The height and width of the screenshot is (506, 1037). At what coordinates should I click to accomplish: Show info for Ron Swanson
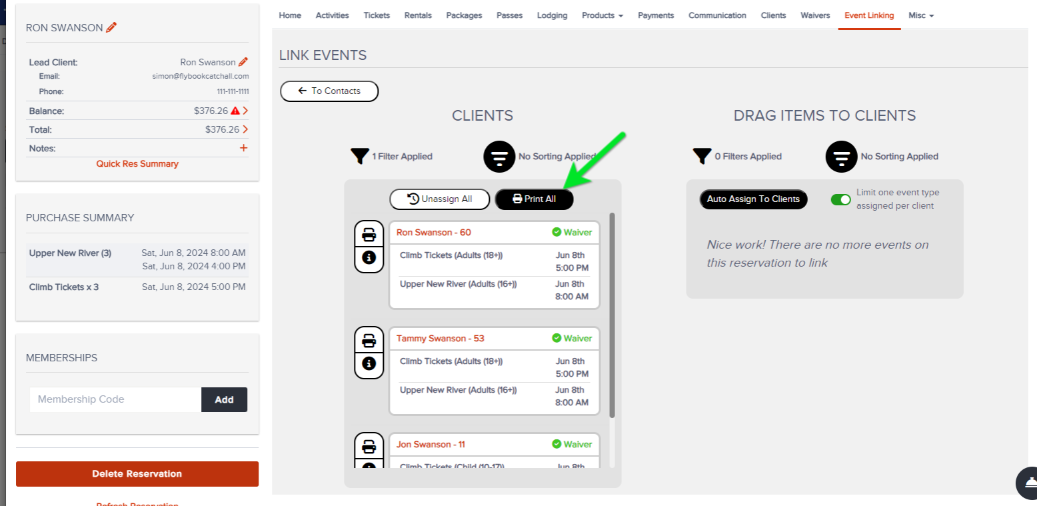click(x=369, y=258)
